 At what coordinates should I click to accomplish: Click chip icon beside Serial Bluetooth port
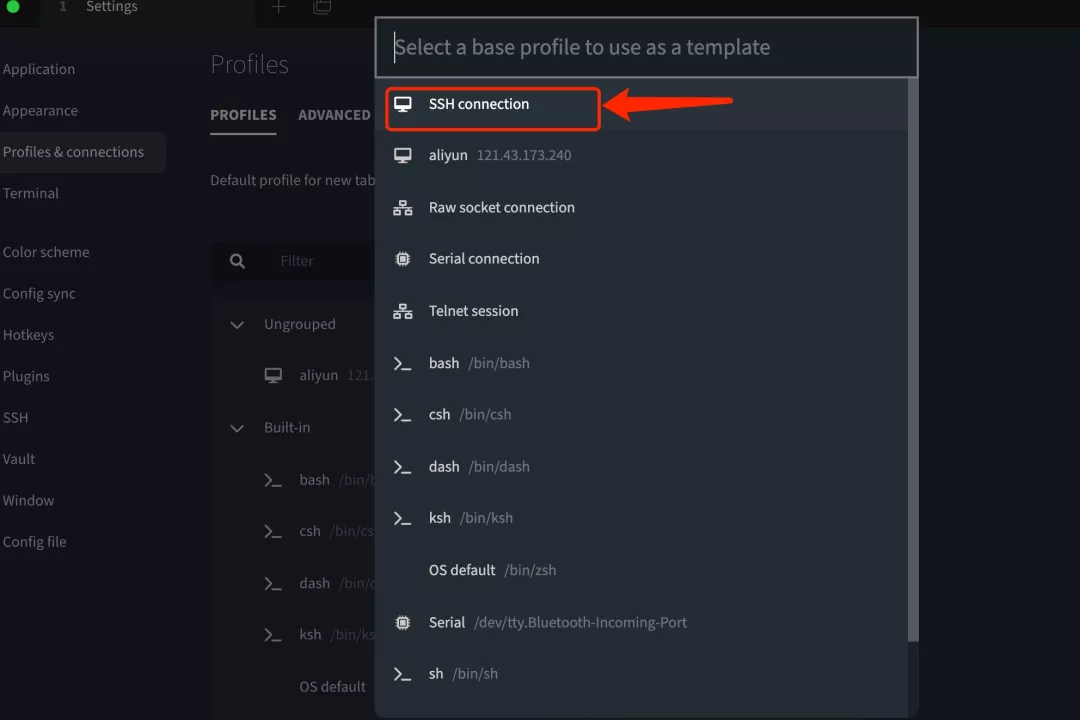coord(403,623)
